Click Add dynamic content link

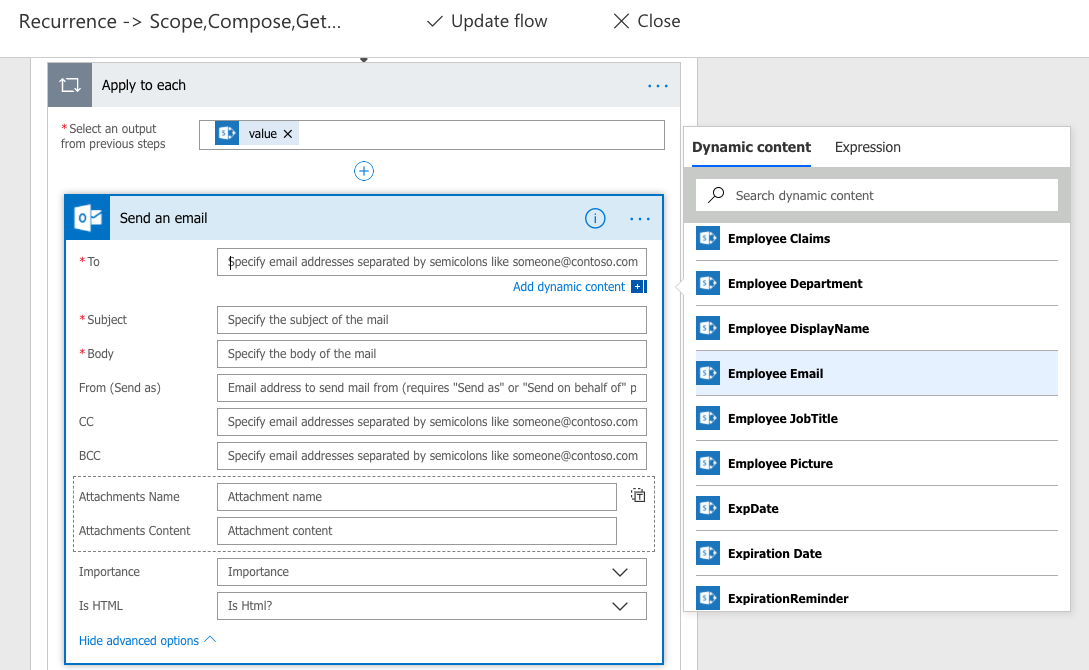[569, 287]
